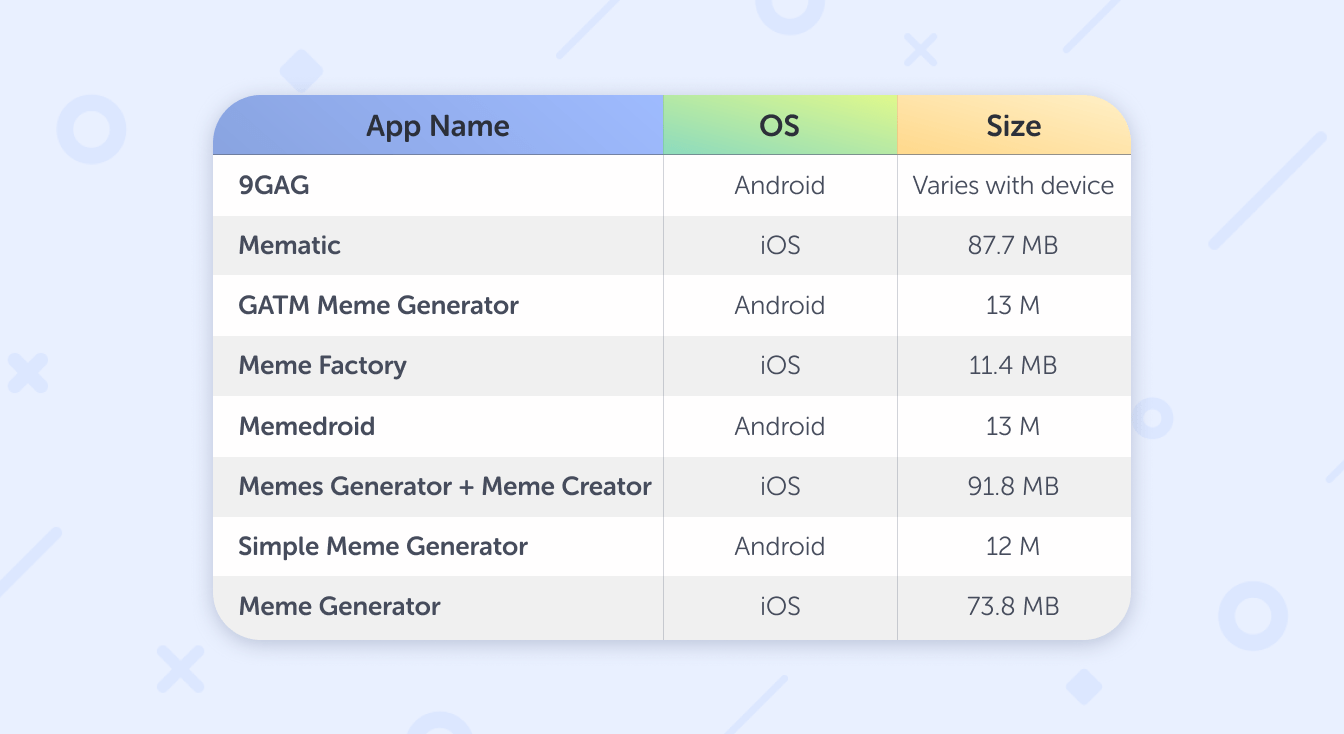Click the 12 M size value

click(1013, 546)
